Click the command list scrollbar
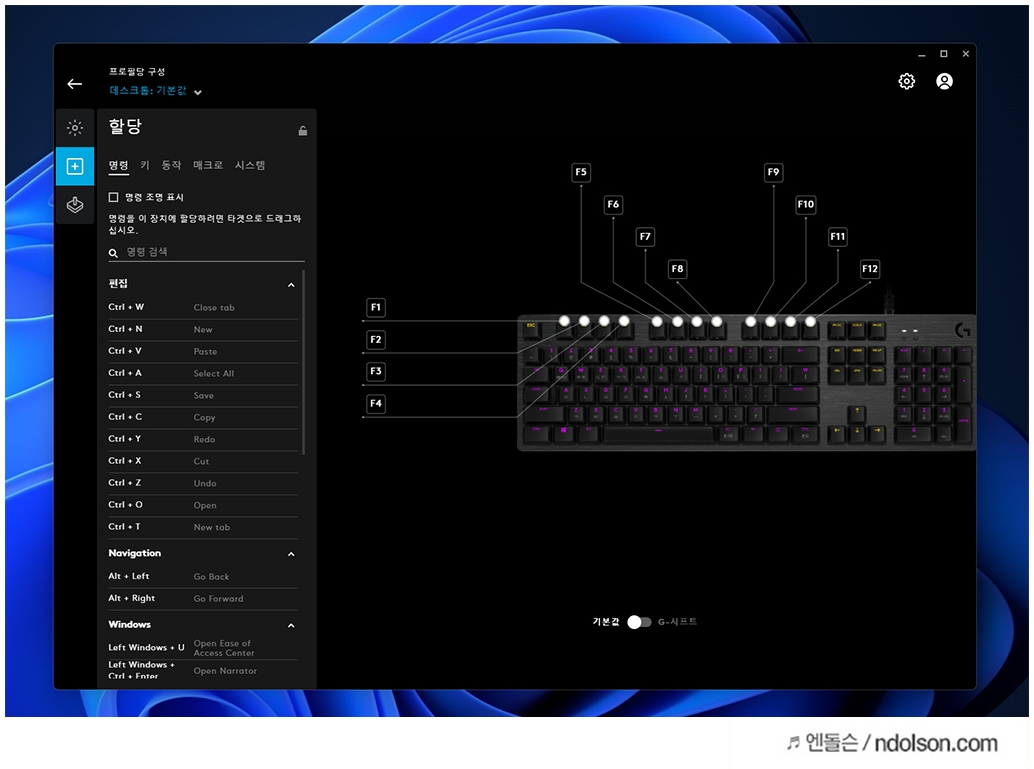 pyautogui.click(x=303, y=363)
